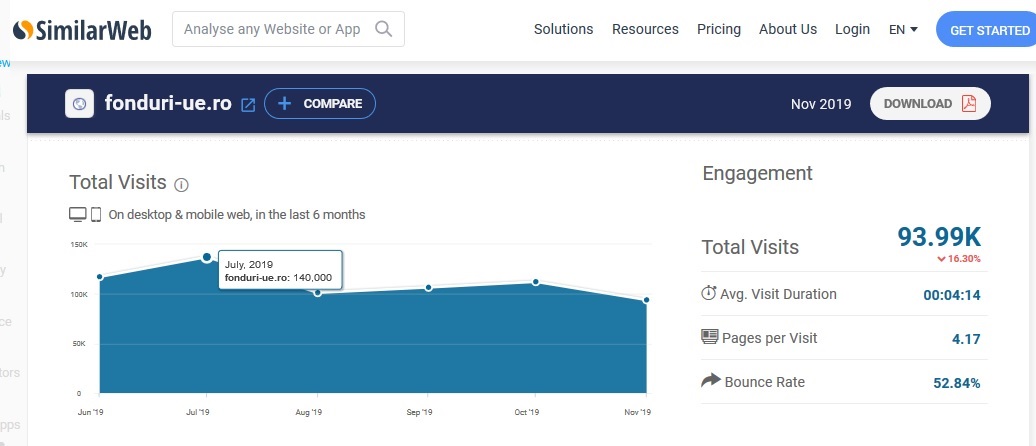Click the 00:04:14 visit duration value

(952, 295)
